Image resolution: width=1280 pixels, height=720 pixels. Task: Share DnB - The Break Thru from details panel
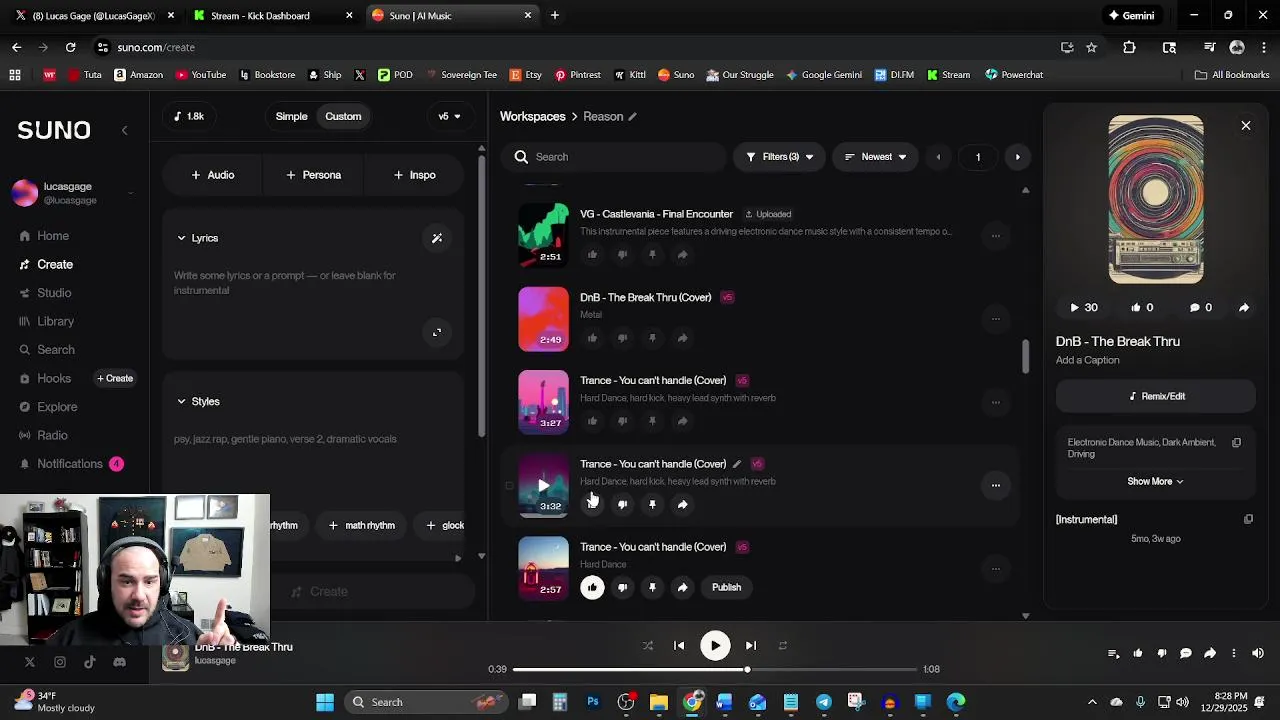(1244, 308)
